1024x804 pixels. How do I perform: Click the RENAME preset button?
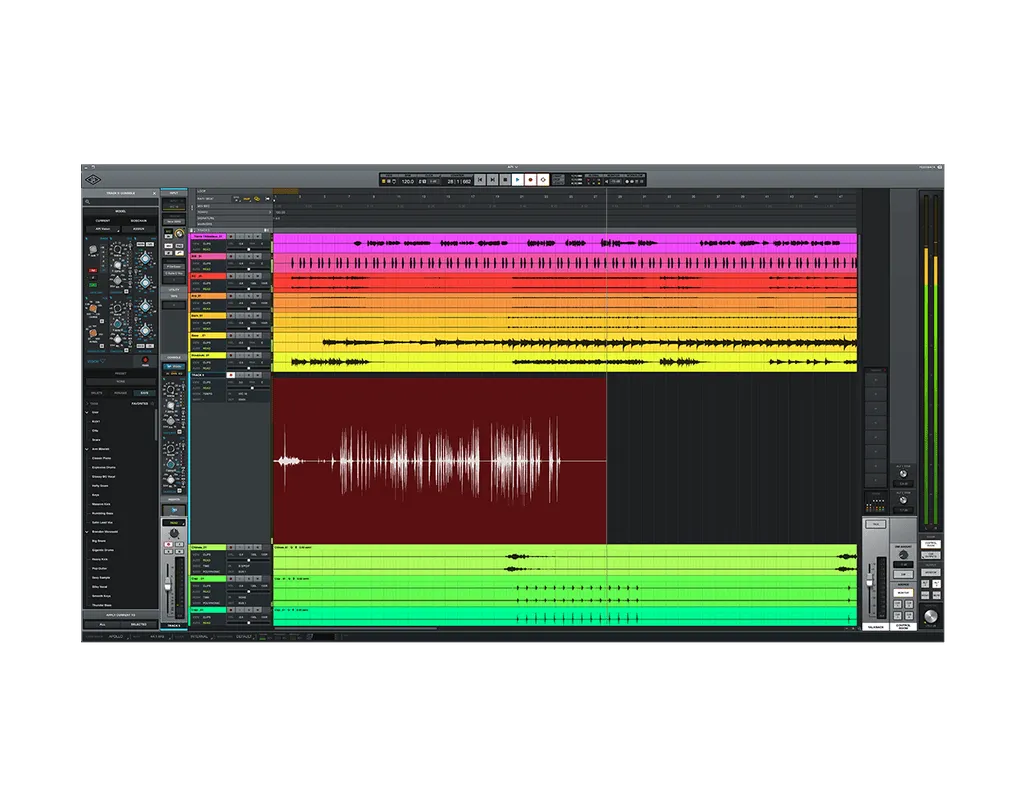pos(120,393)
